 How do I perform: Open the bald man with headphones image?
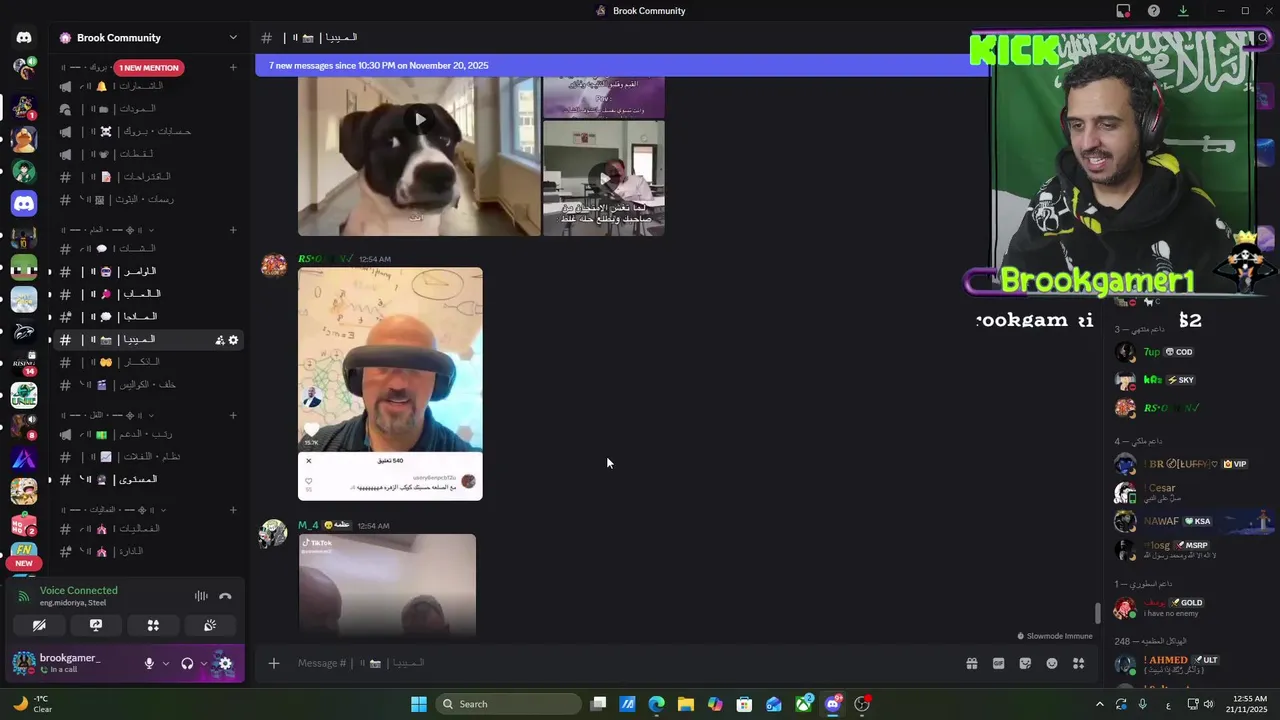click(390, 384)
